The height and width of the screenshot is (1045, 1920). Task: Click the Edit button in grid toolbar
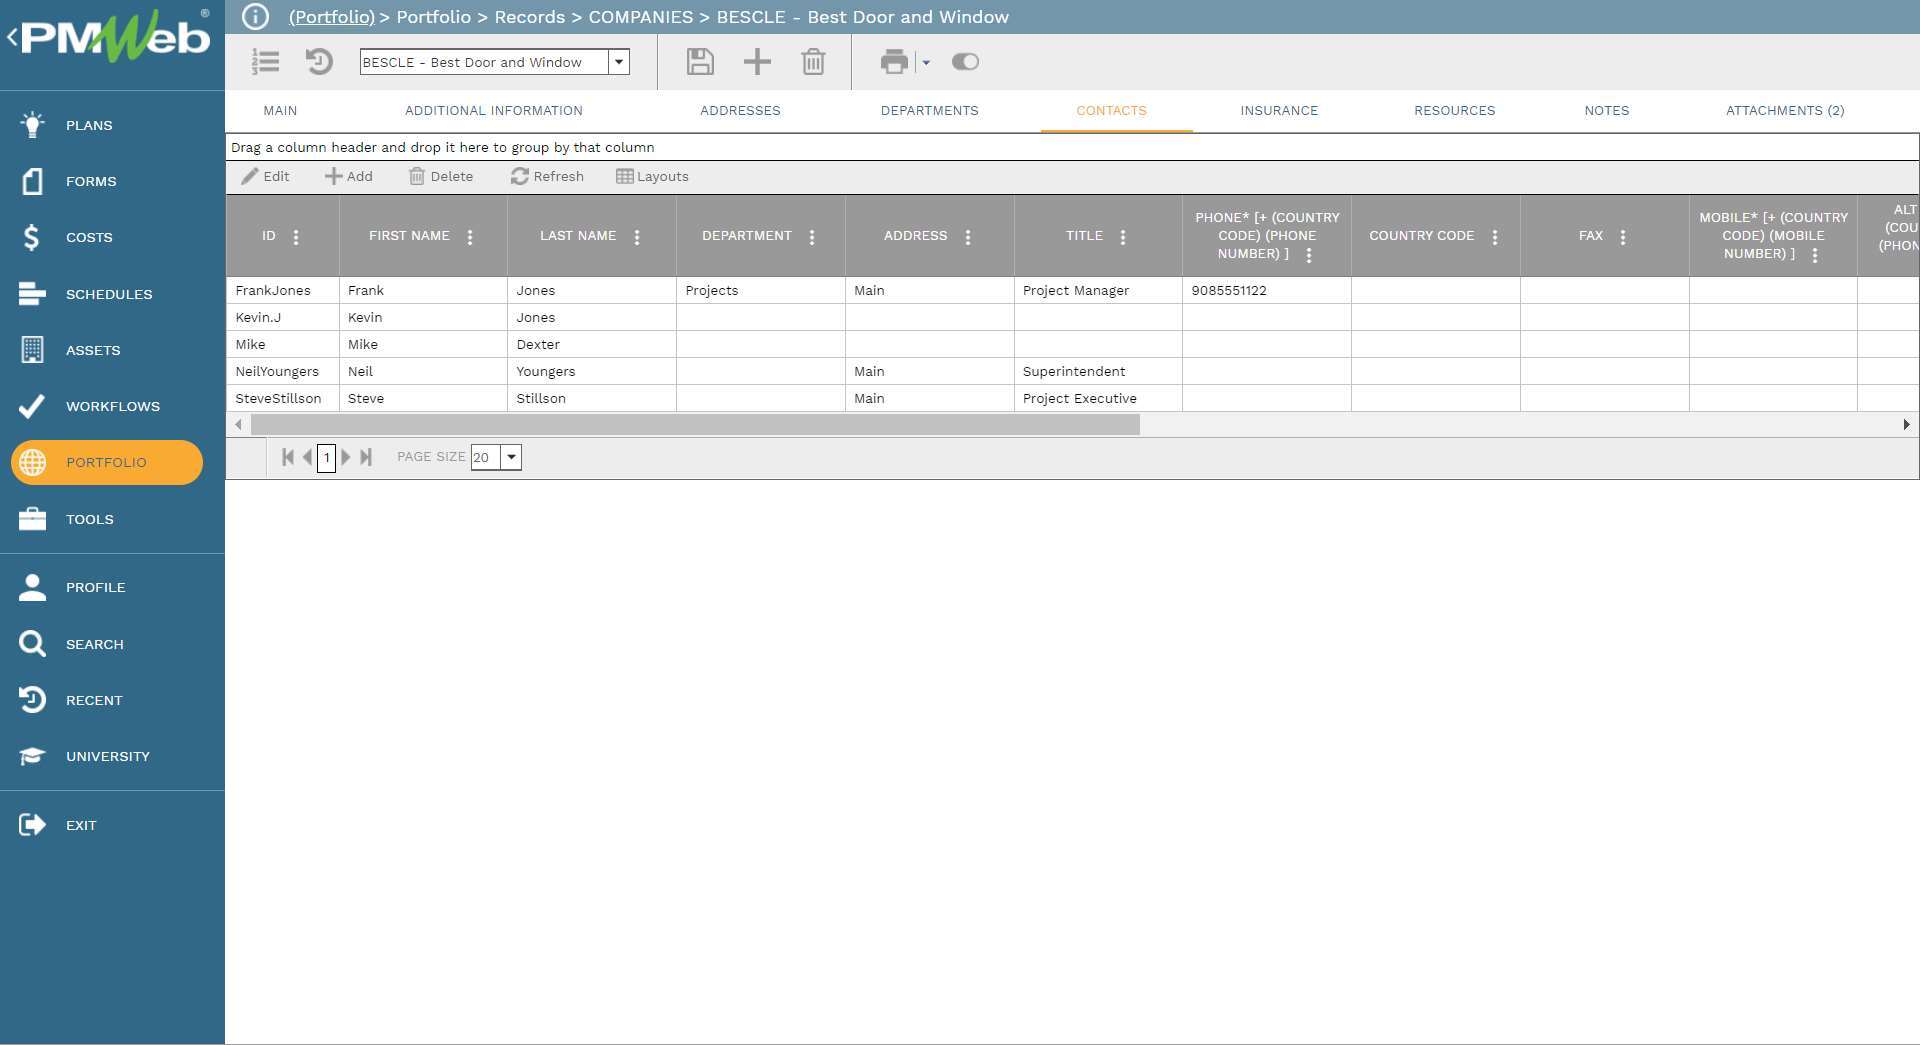point(266,176)
